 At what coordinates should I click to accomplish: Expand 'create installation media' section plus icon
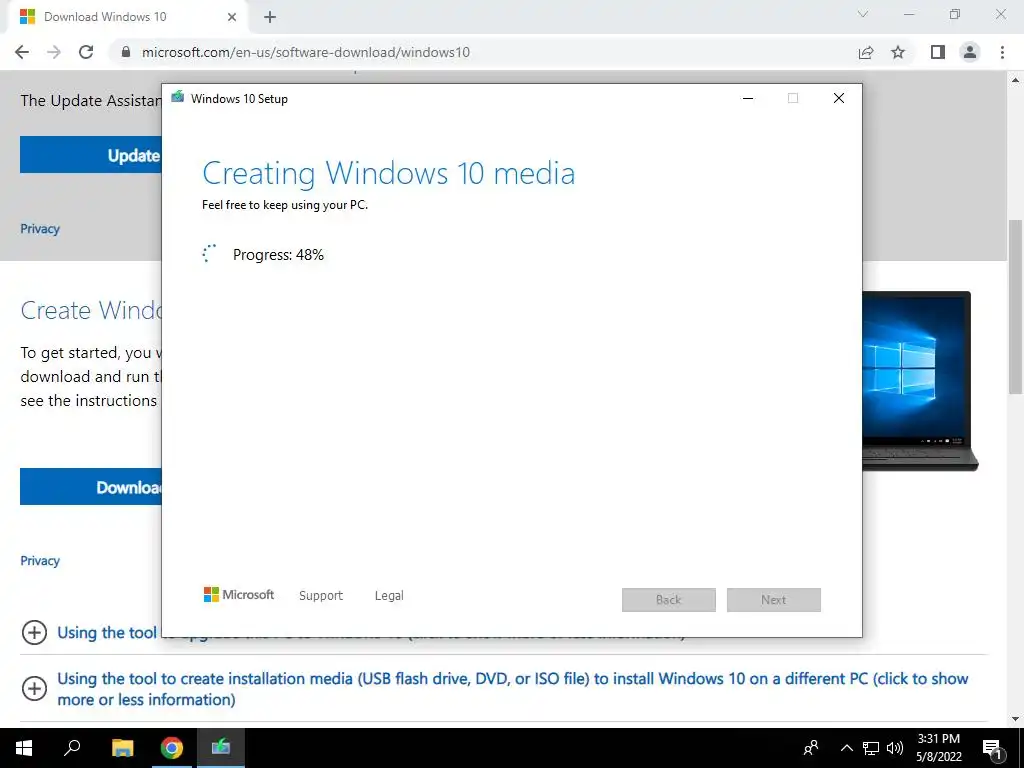(34, 688)
